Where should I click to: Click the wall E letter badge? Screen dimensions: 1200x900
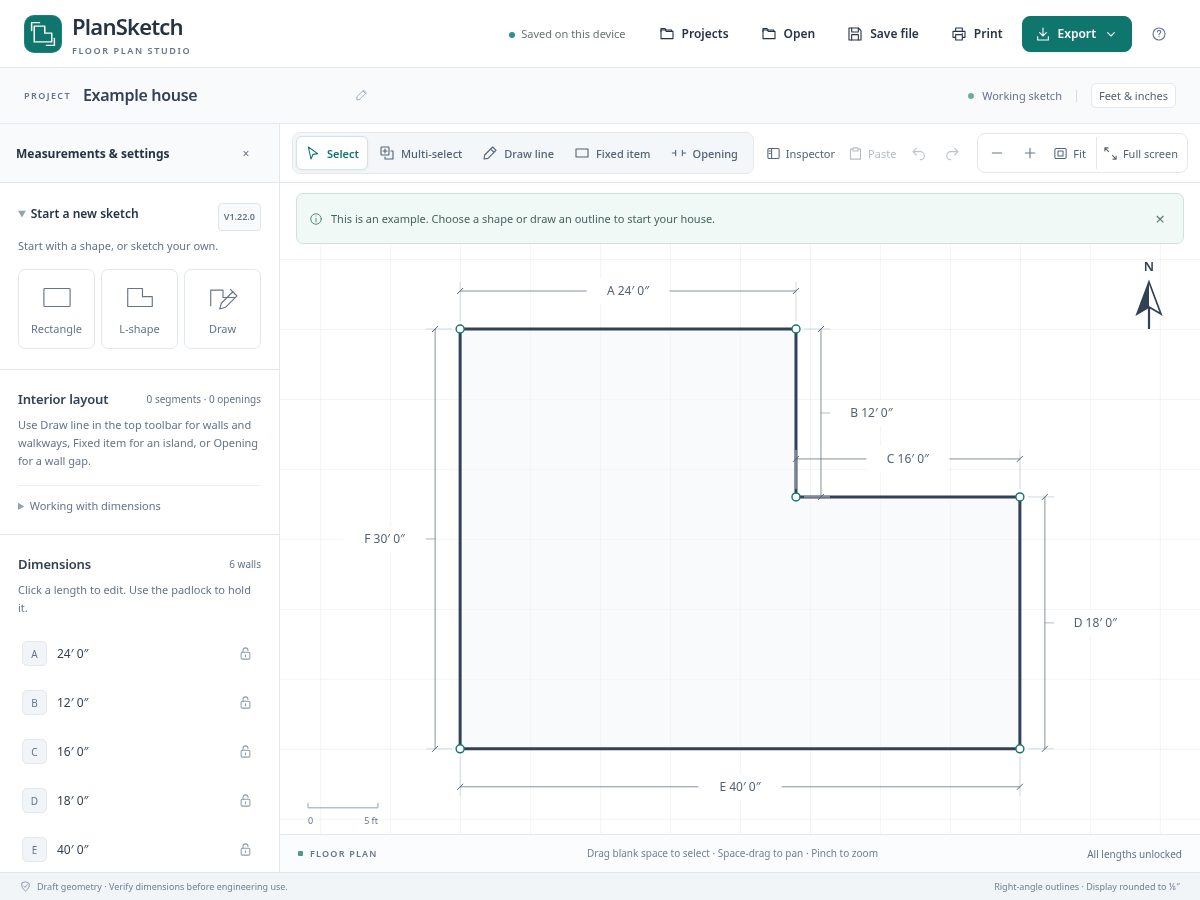click(x=34, y=850)
